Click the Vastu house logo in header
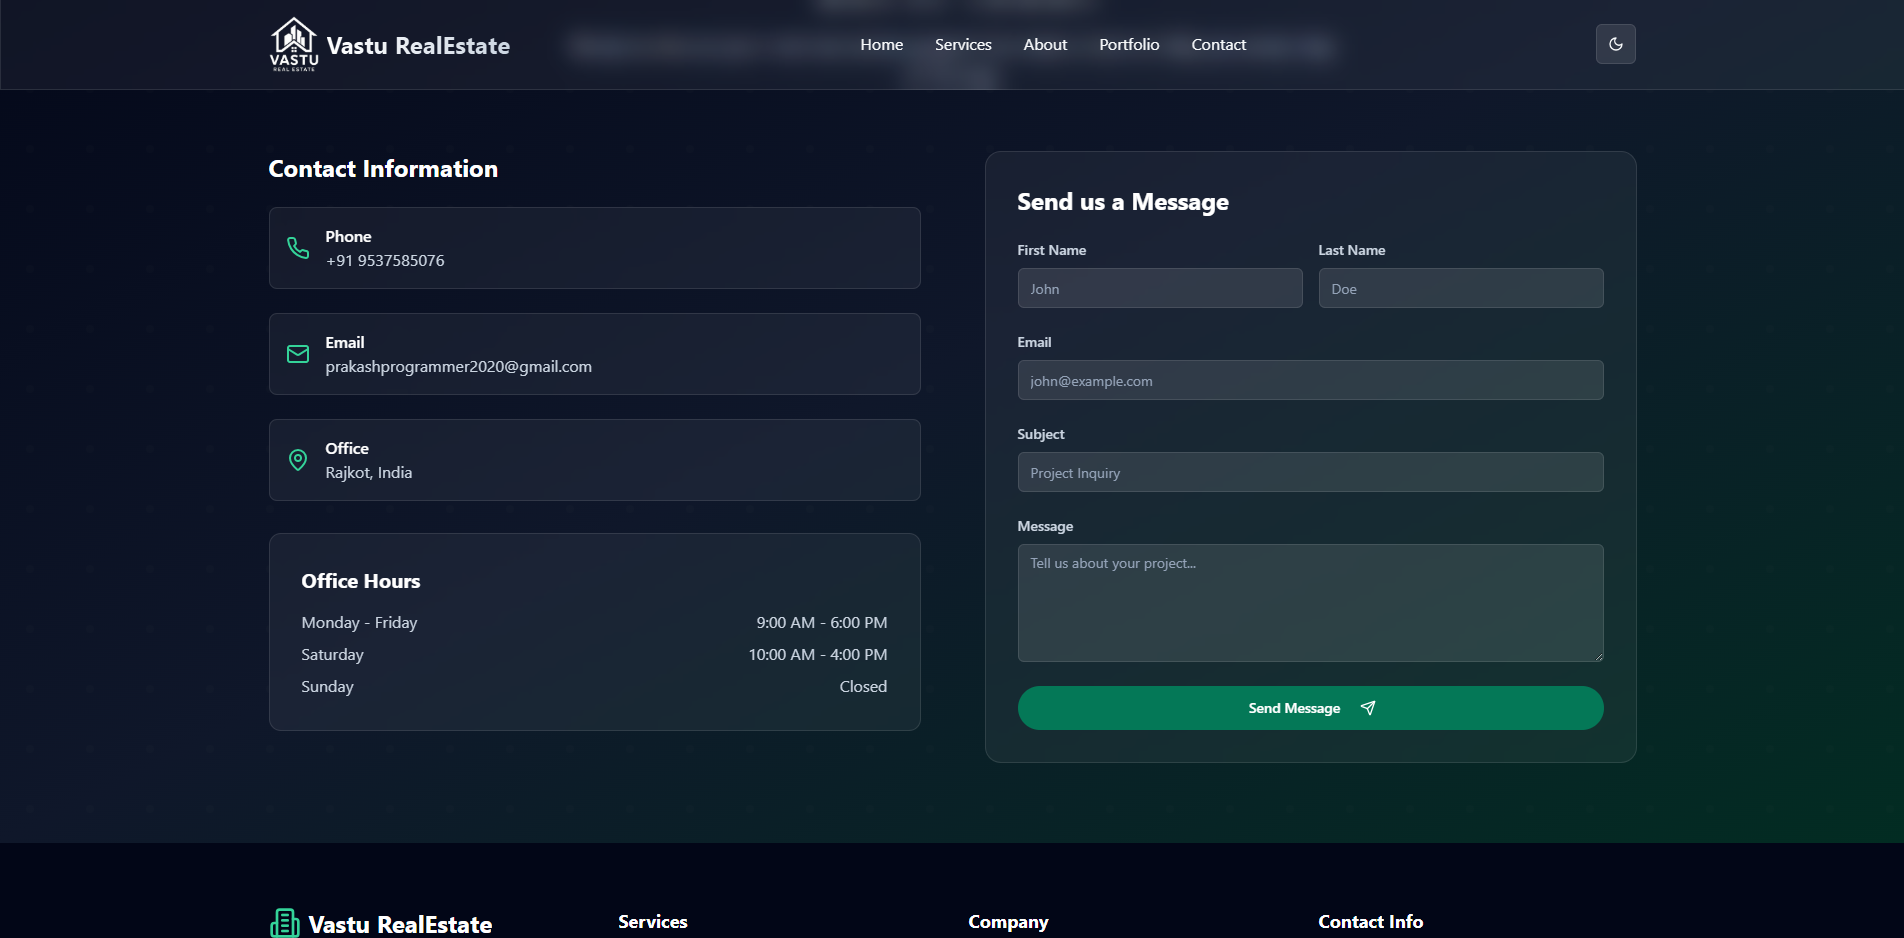This screenshot has width=1904, height=938. pos(294,44)
